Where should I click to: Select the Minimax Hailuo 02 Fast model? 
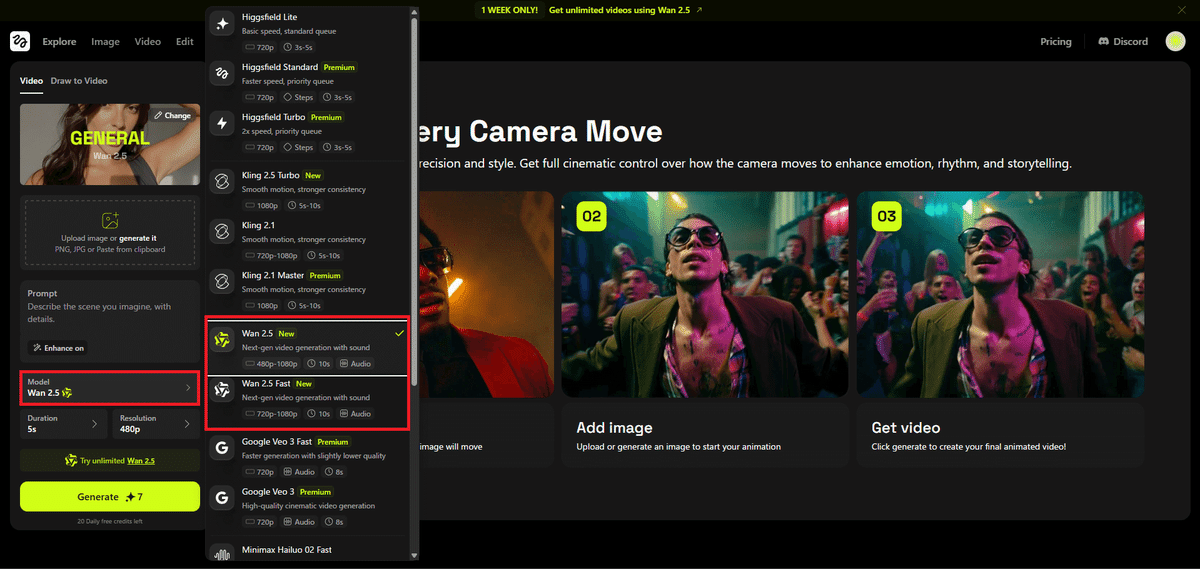click(310, 553)
